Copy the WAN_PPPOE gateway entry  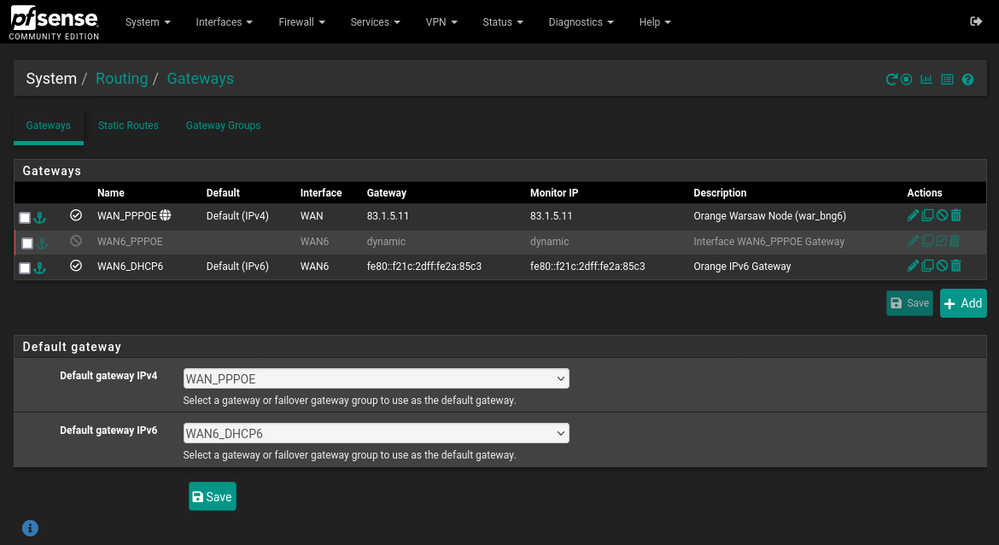pyautogui.click(x=927, y=216)
